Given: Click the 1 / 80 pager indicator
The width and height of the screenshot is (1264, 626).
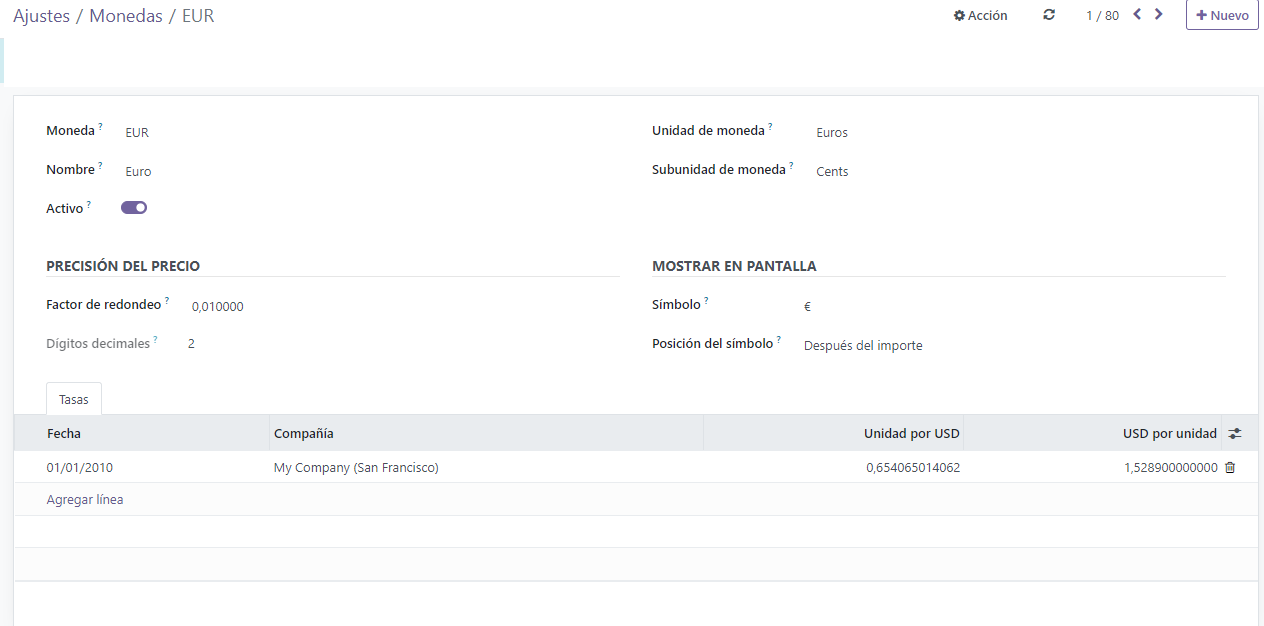Looking at the screenshot, I should click(1101, 15).
